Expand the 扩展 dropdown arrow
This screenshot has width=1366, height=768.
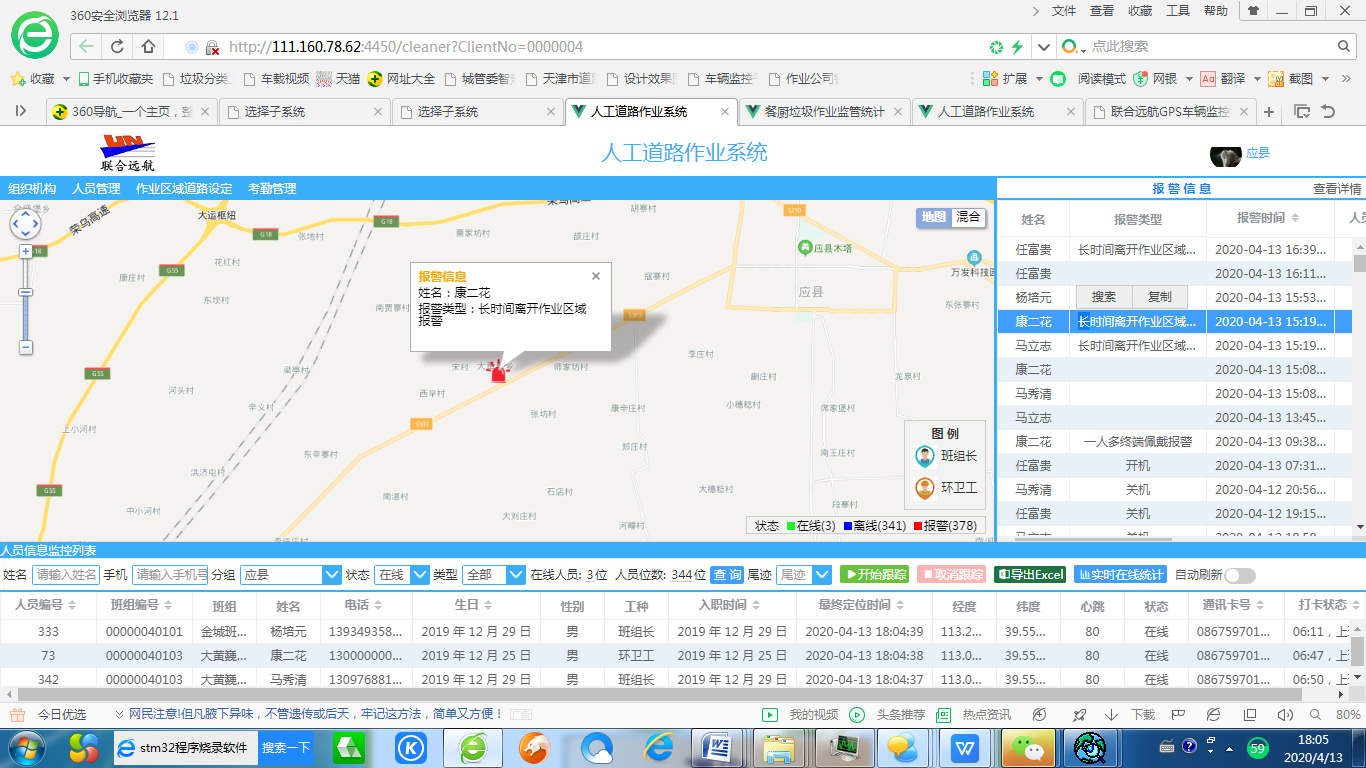pyautogui.click(x=1039, y=78)
